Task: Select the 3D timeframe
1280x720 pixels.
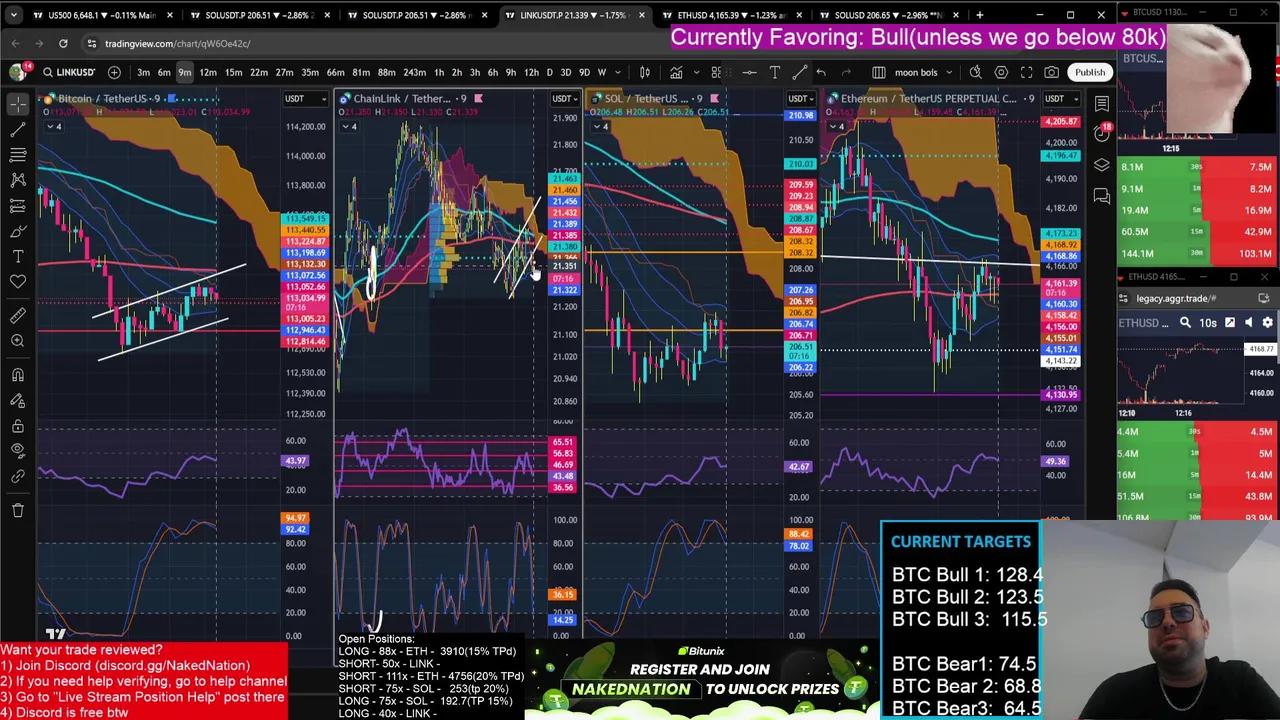Action: pos(565,72)
